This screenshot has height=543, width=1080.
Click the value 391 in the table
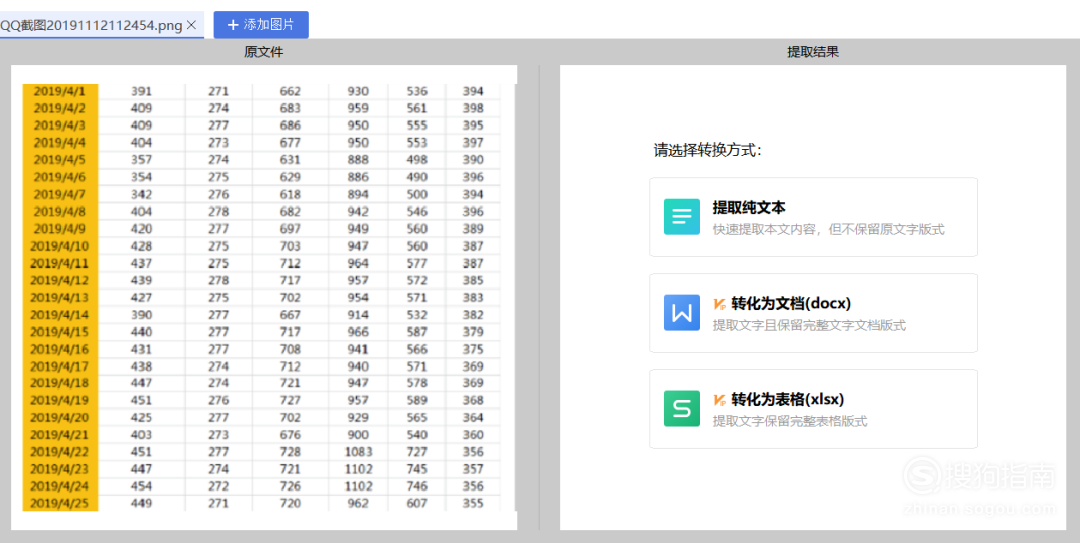(141, 91)
